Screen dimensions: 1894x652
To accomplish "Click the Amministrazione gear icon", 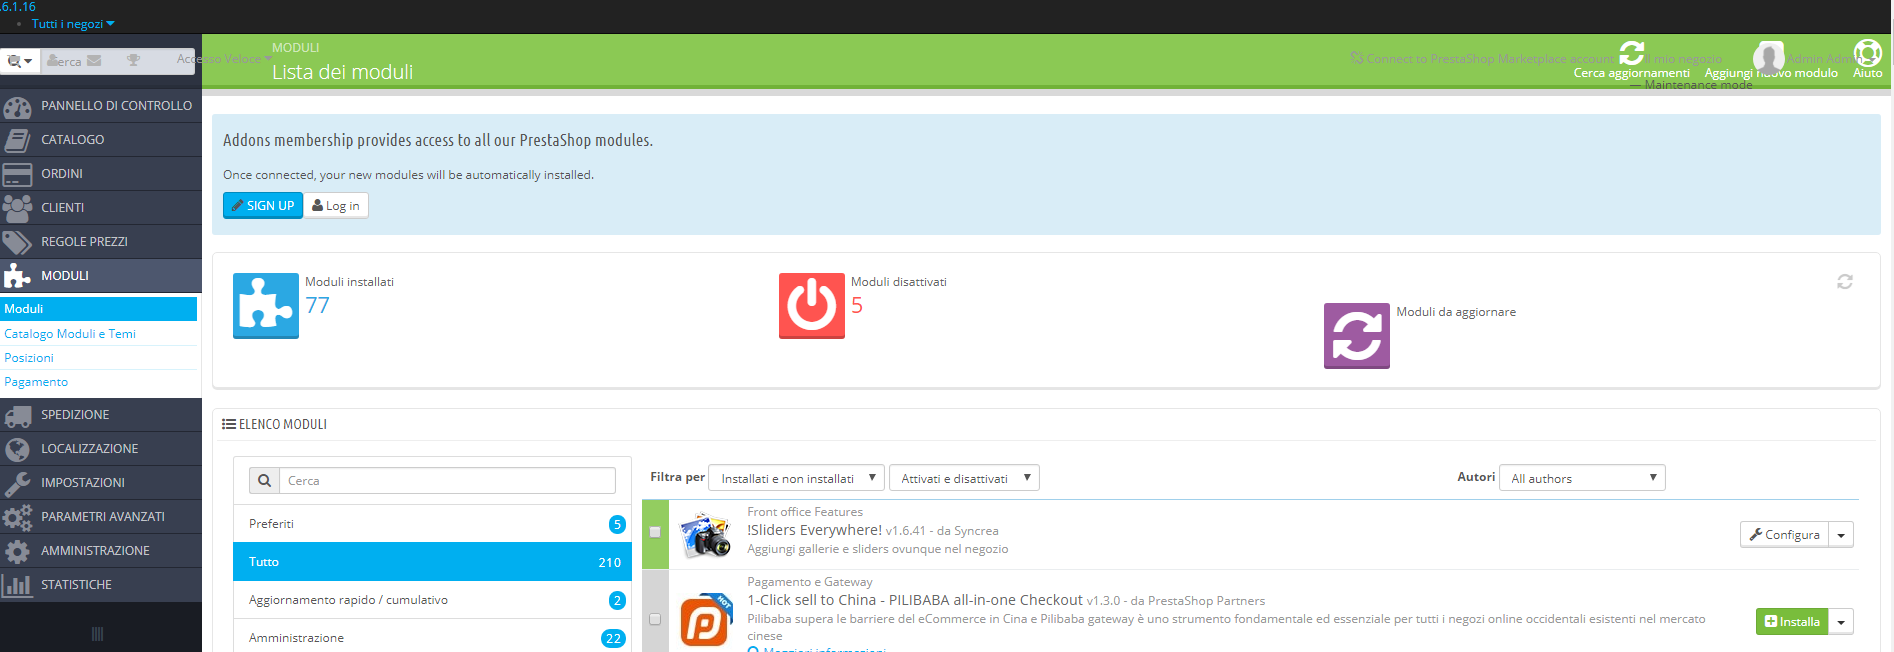I will (17, 551).
